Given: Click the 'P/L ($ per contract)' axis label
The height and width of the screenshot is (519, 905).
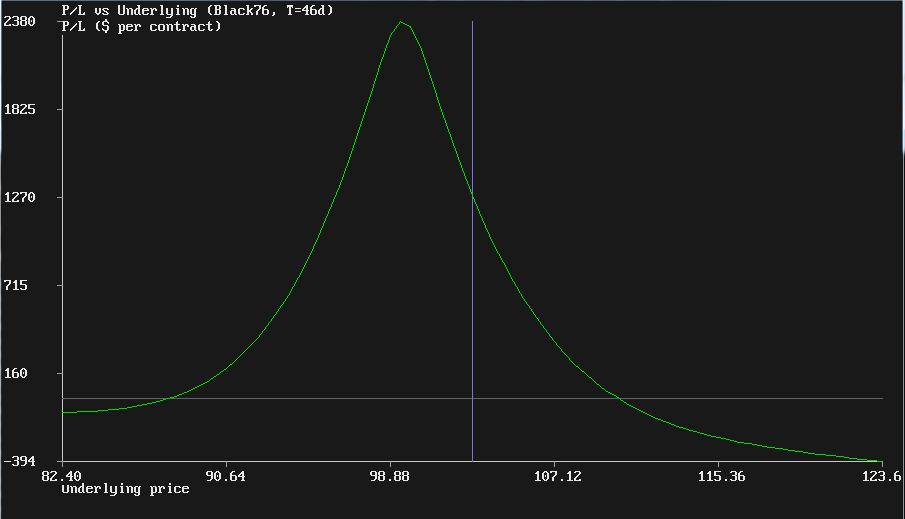Looking at the screenshot, I should 141,27.
